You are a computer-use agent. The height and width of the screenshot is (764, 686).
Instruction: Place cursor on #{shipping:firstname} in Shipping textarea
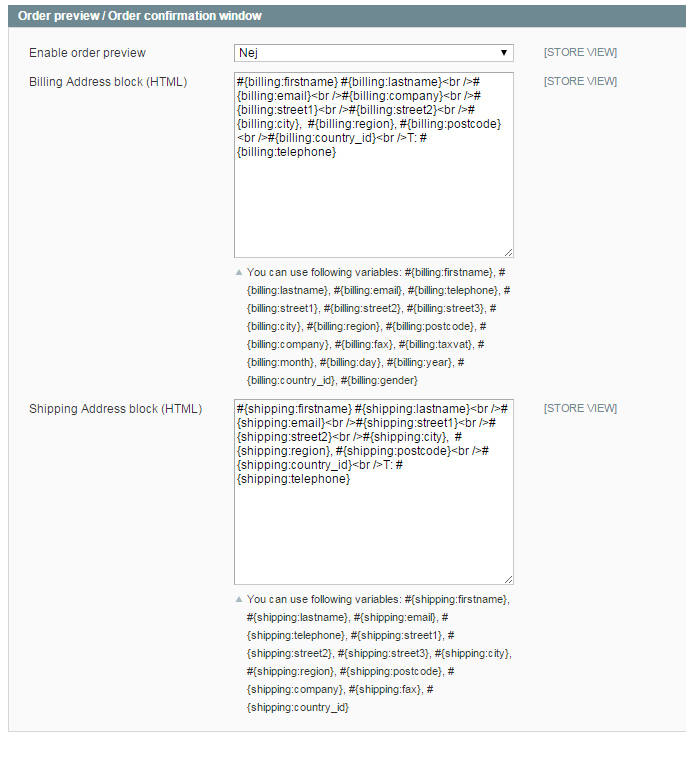coord(294,409)
